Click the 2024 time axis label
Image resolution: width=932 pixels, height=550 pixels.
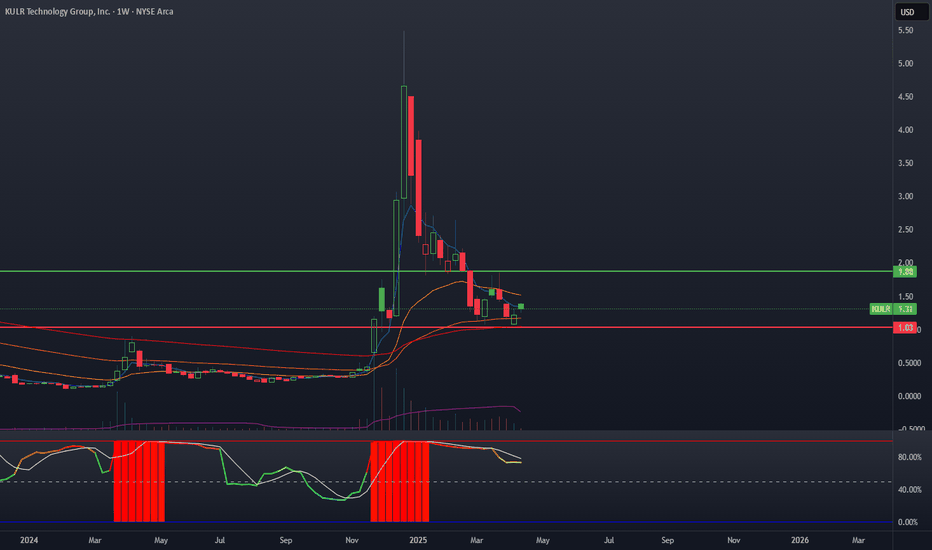[x=29, y=540]
